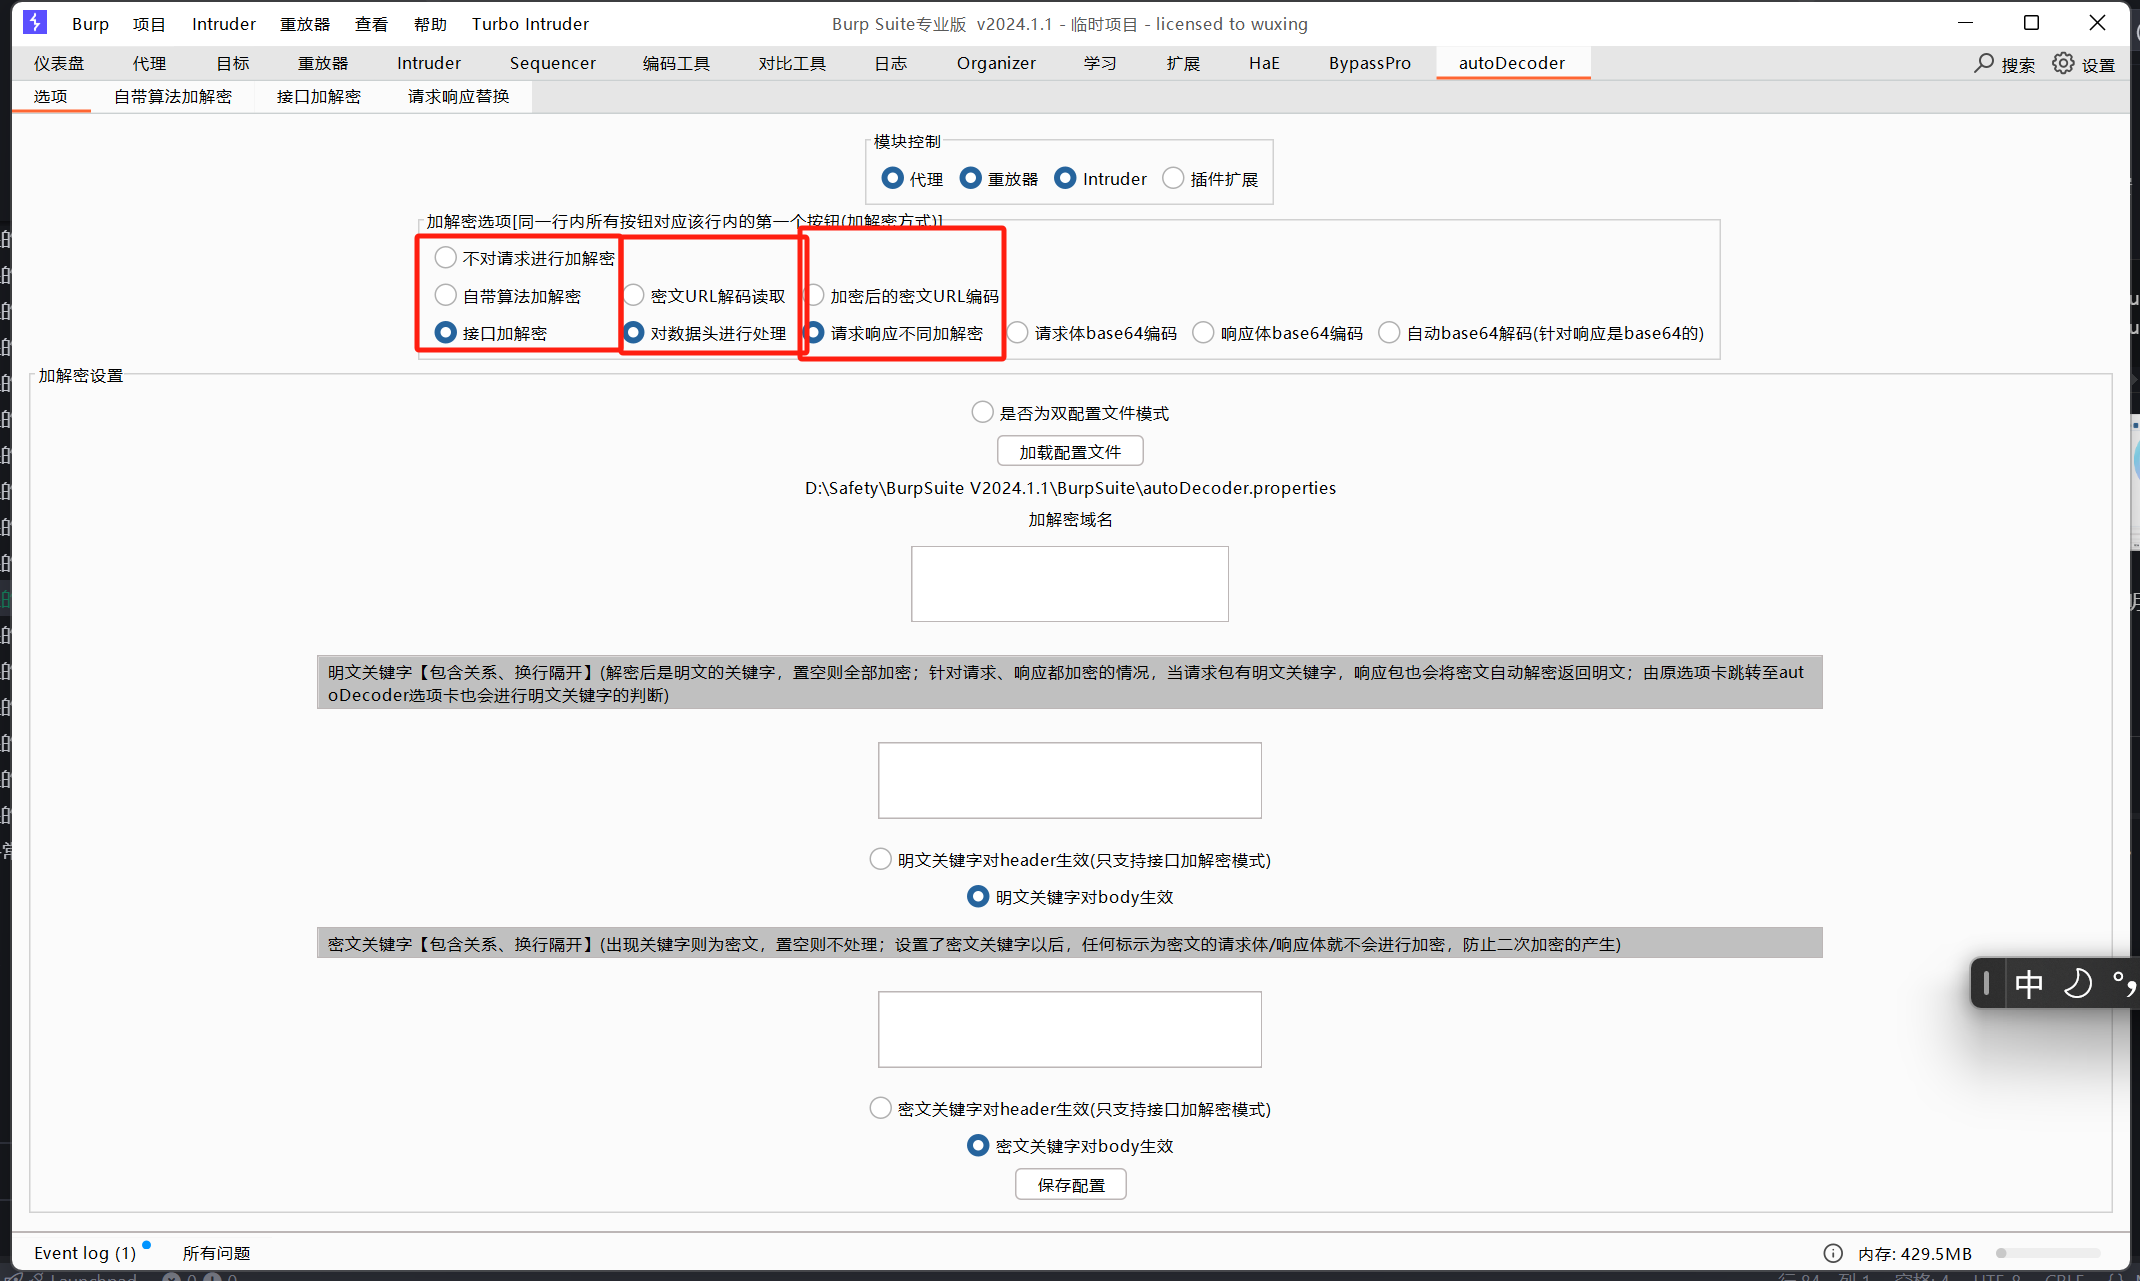The width and height of the screenshot is (2140, 1281).
Task: Select the 代理 module radio button
Action: pyautogui.click(x=892, y=178)
